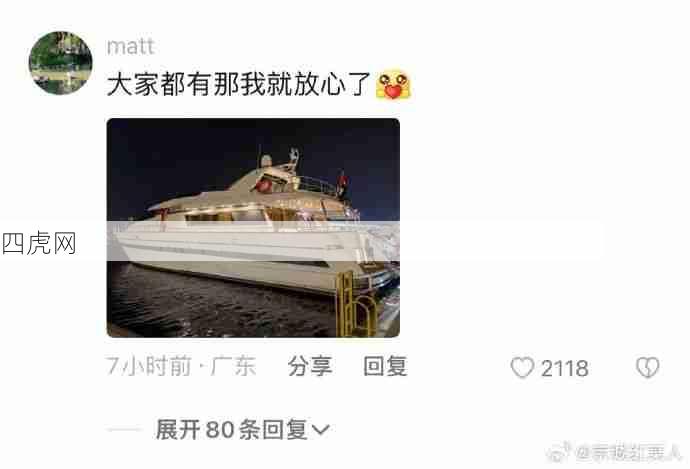Open matt's circular profile avatar

point(60,62)
